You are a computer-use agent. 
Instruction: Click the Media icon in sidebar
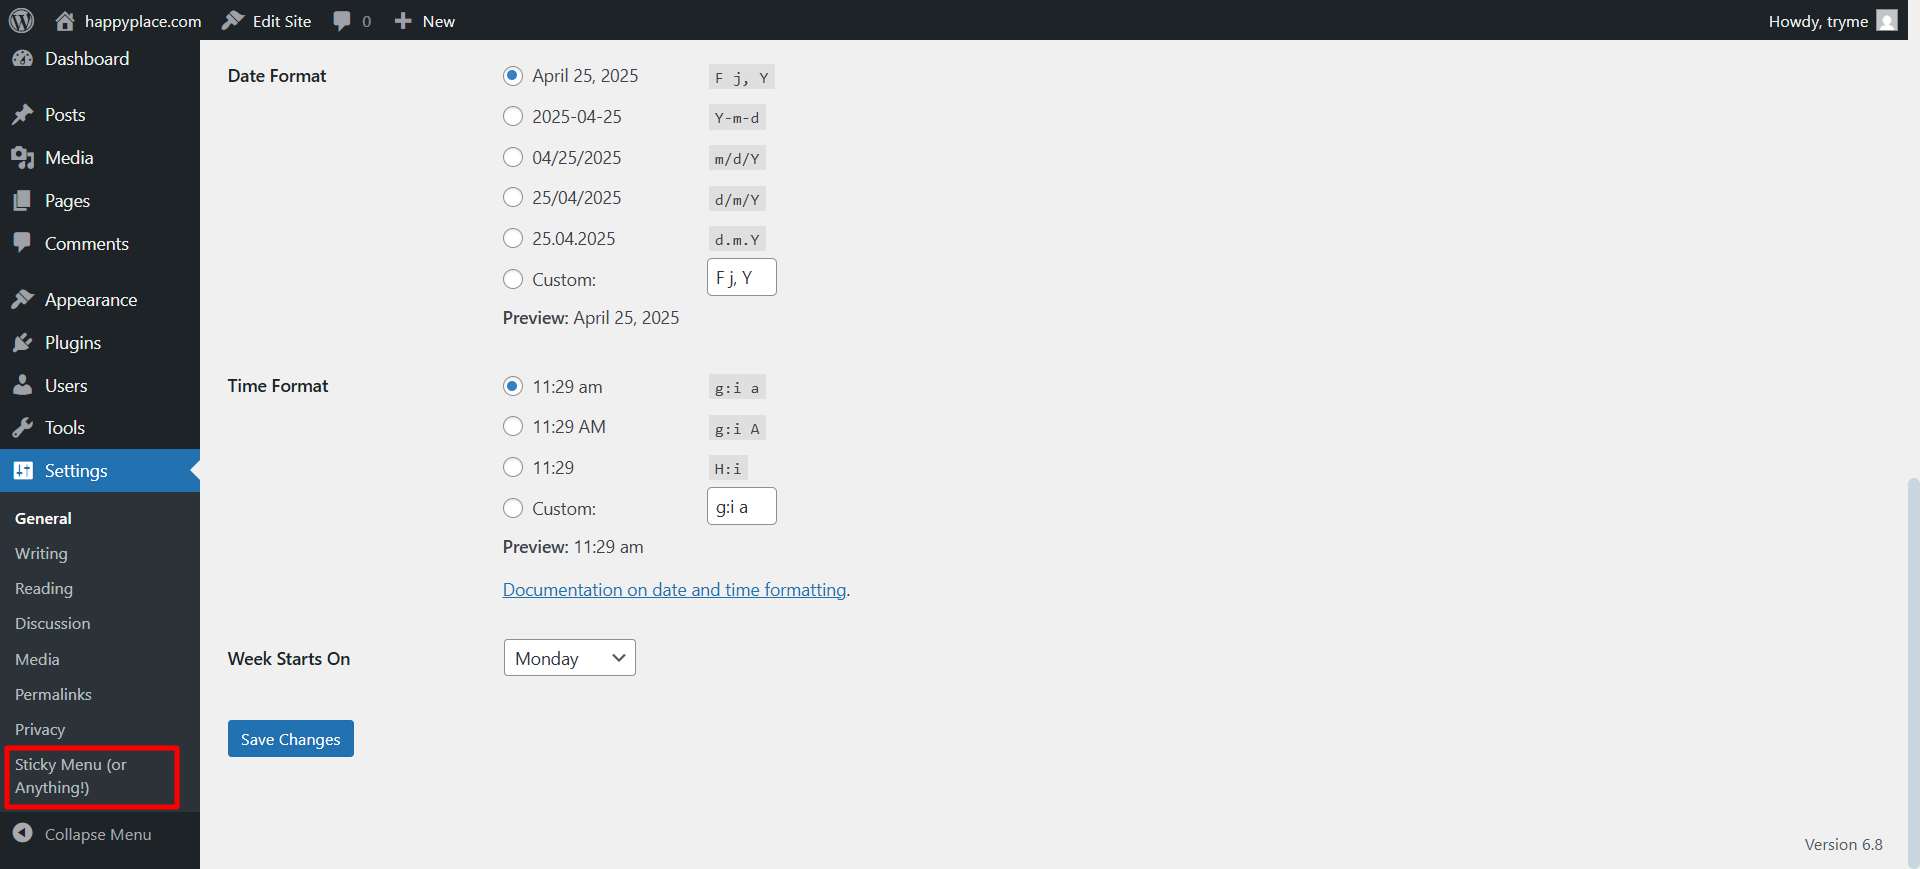[x=23, y=158]
